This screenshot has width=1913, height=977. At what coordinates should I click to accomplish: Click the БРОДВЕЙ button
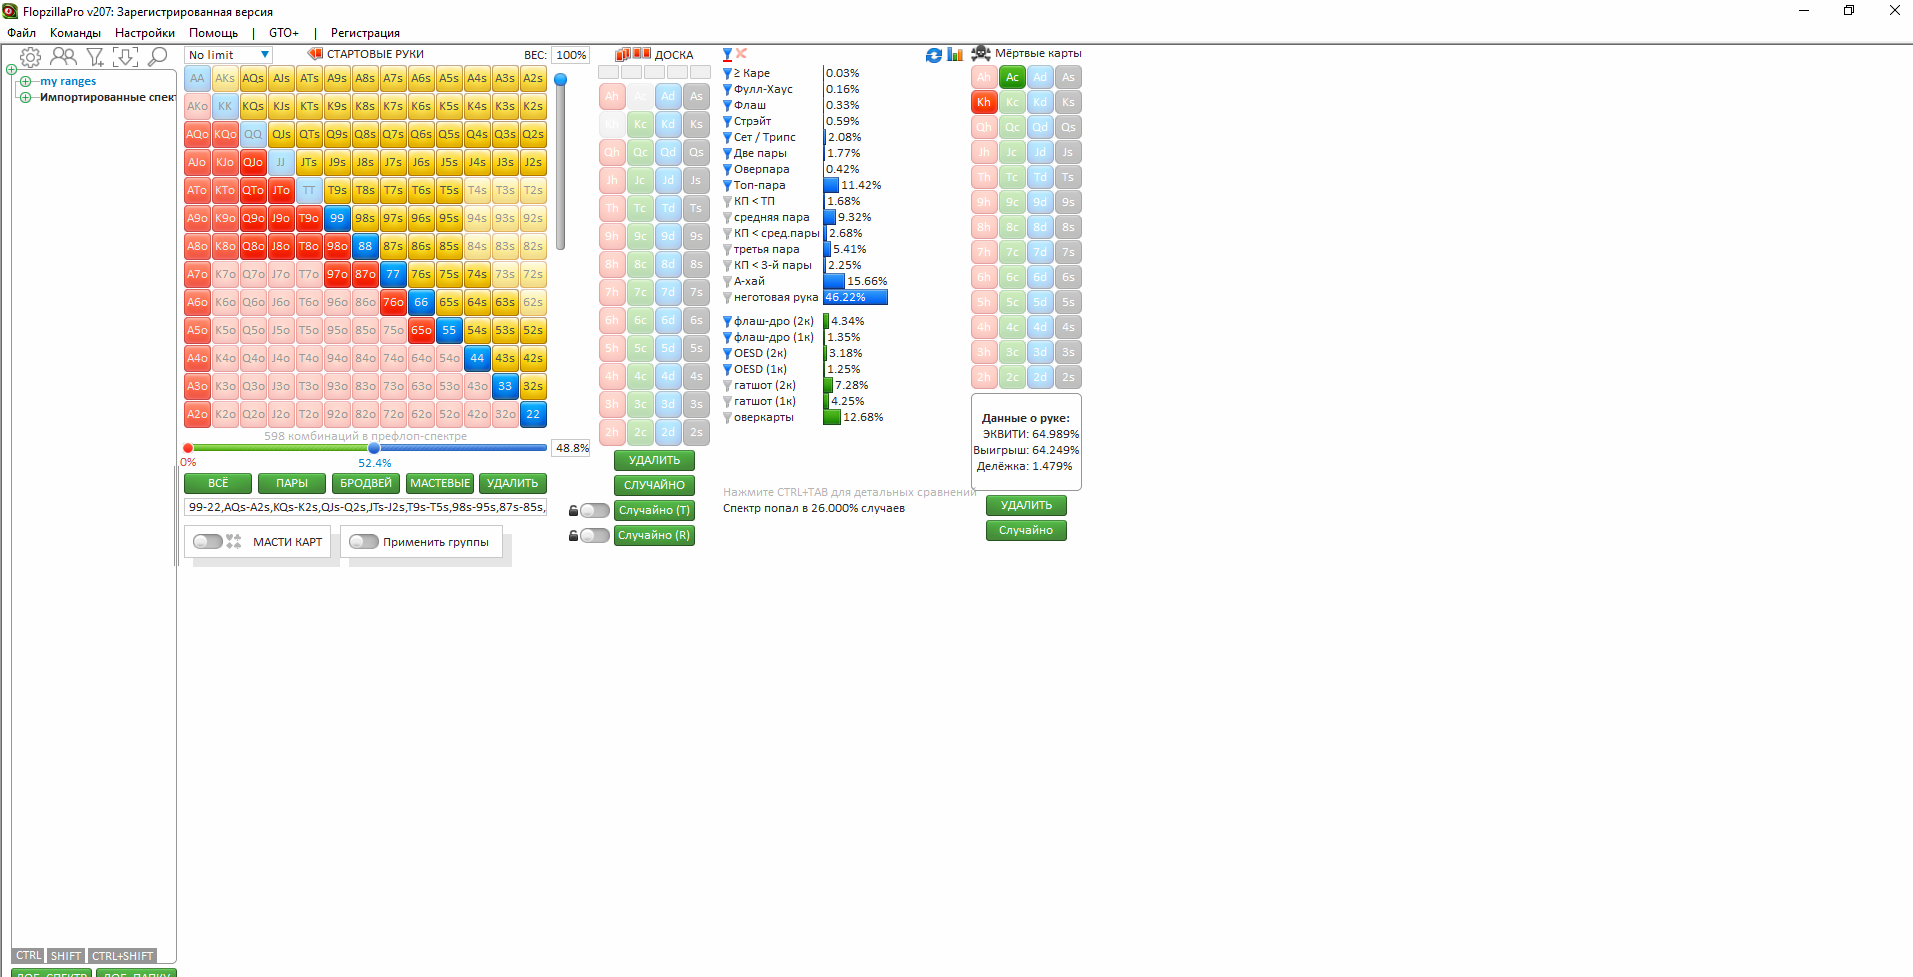pos(366,483)
